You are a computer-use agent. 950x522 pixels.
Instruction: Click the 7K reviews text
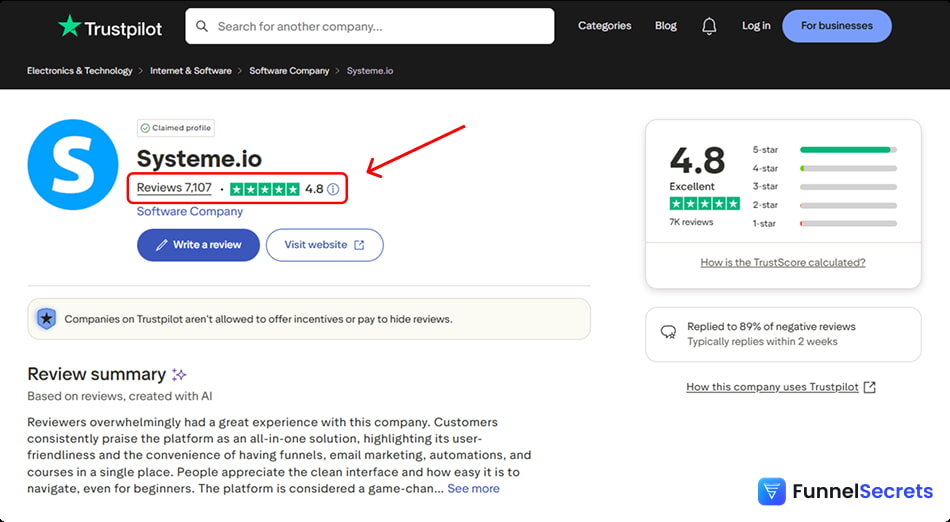coord(691,222)
